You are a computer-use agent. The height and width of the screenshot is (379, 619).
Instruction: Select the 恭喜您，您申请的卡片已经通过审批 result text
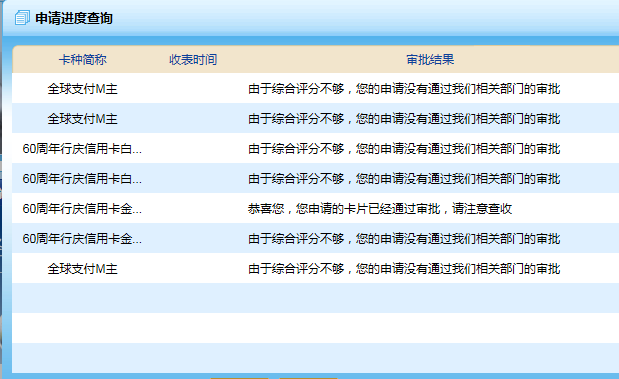pos(380,208)
